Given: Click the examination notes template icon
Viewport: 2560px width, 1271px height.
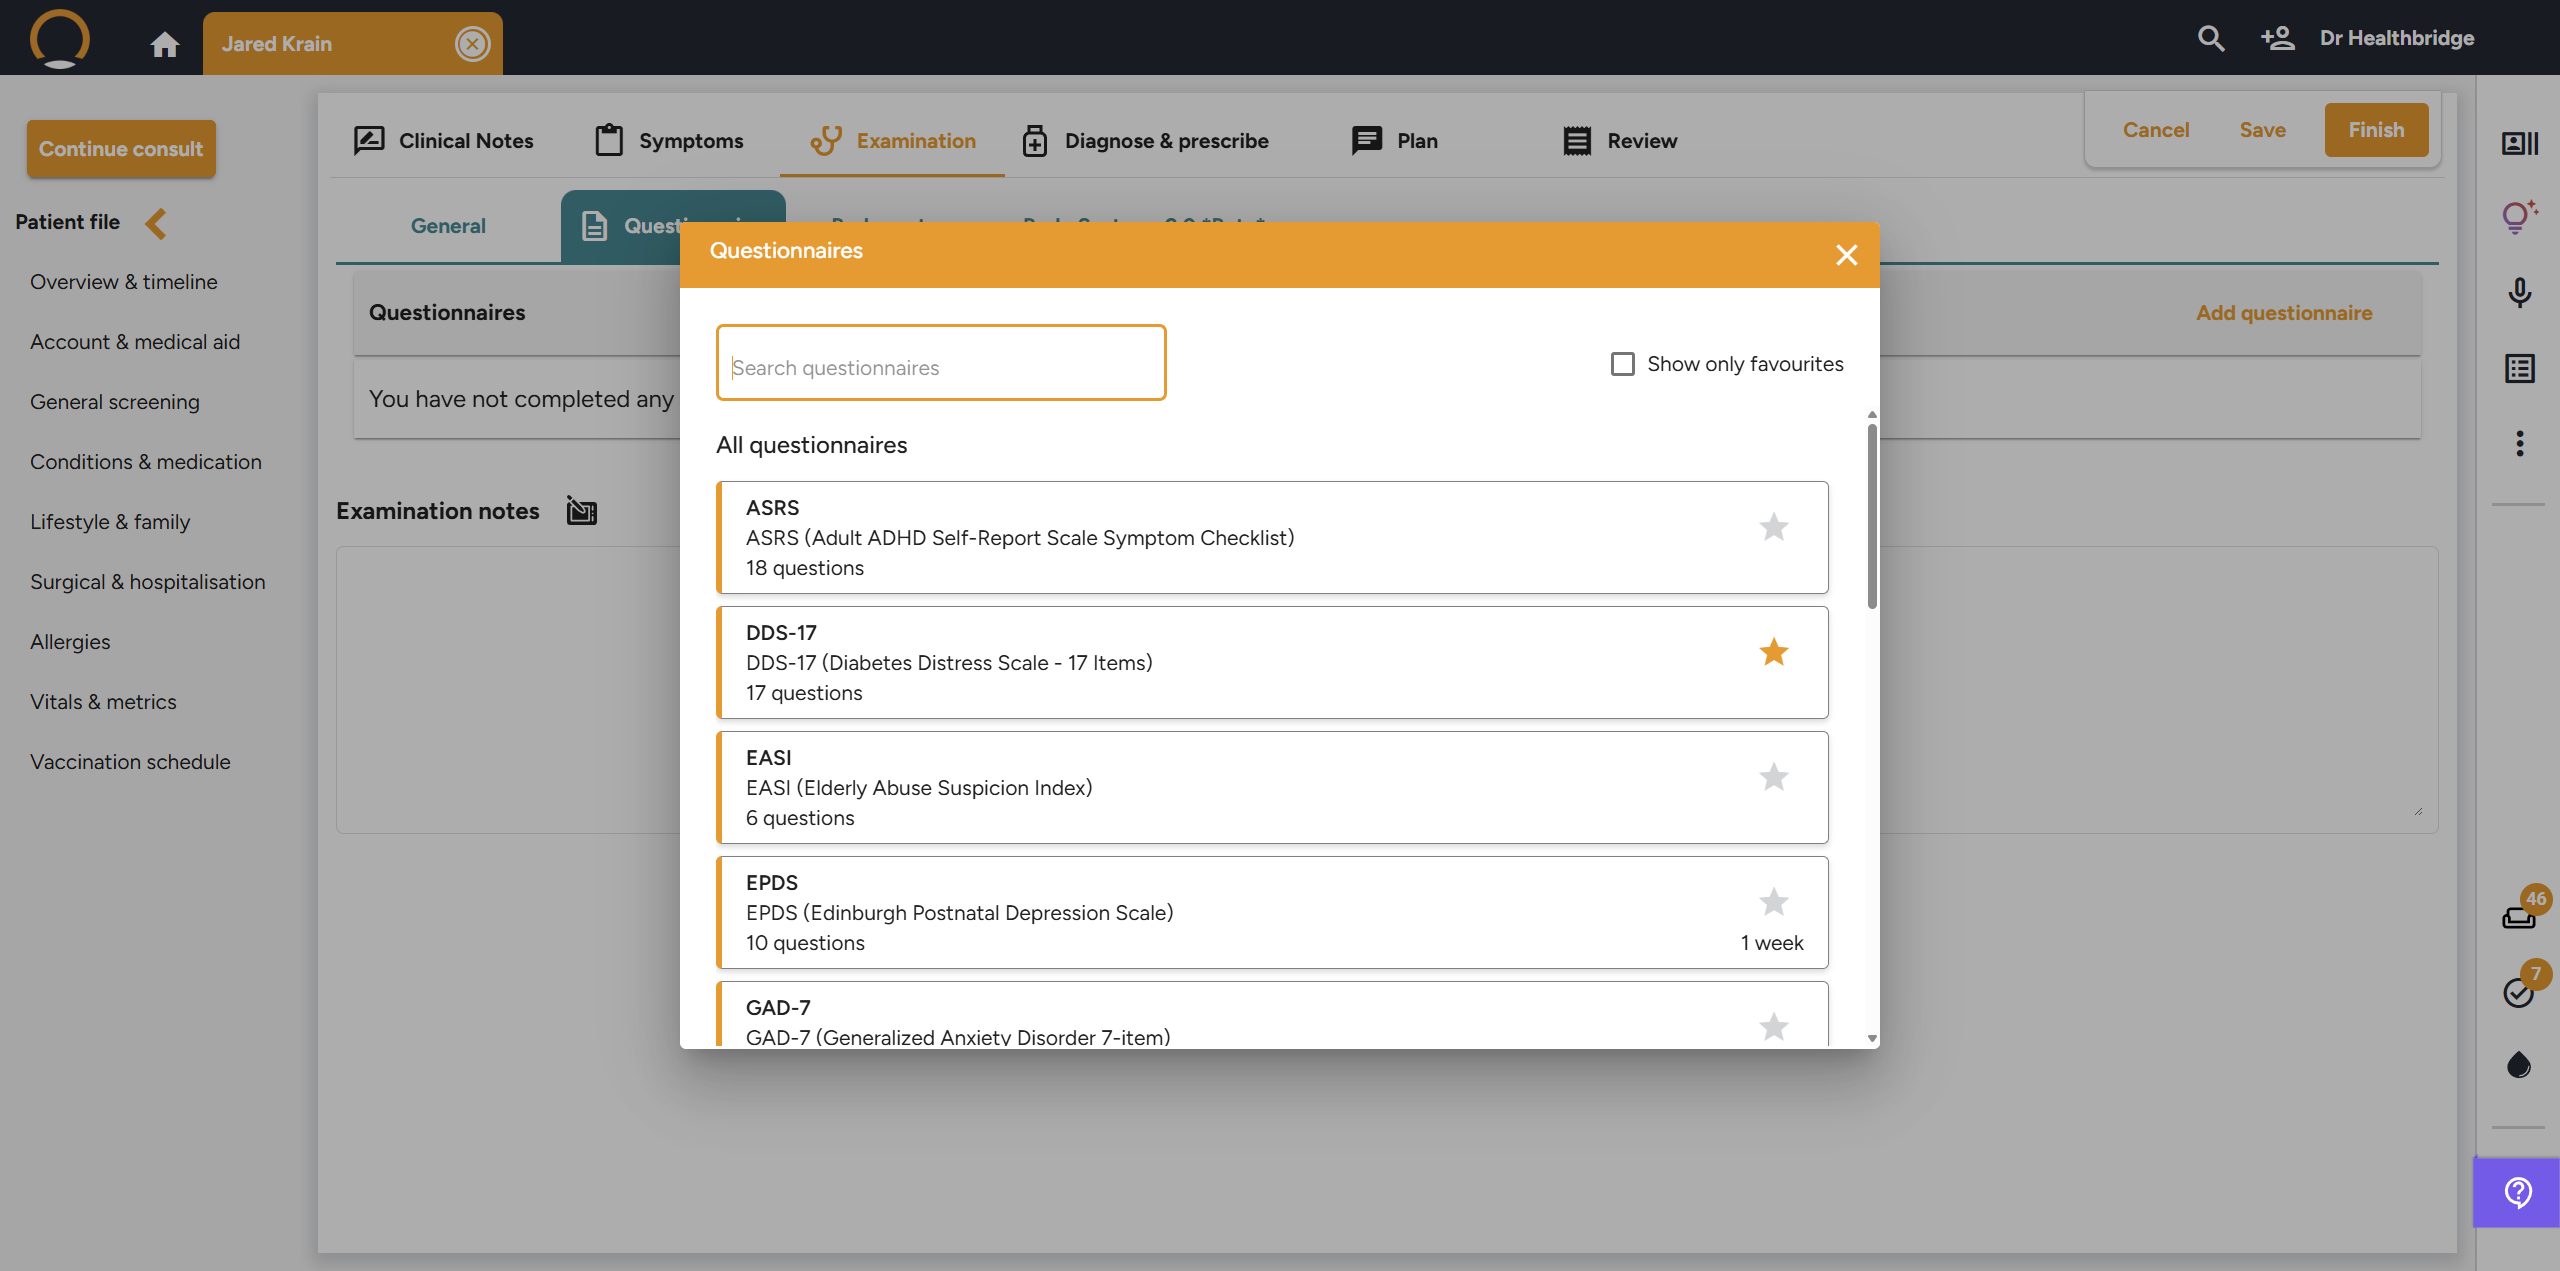Looking at the screenshot, I should pyautogui.click(x=581, y=511).
